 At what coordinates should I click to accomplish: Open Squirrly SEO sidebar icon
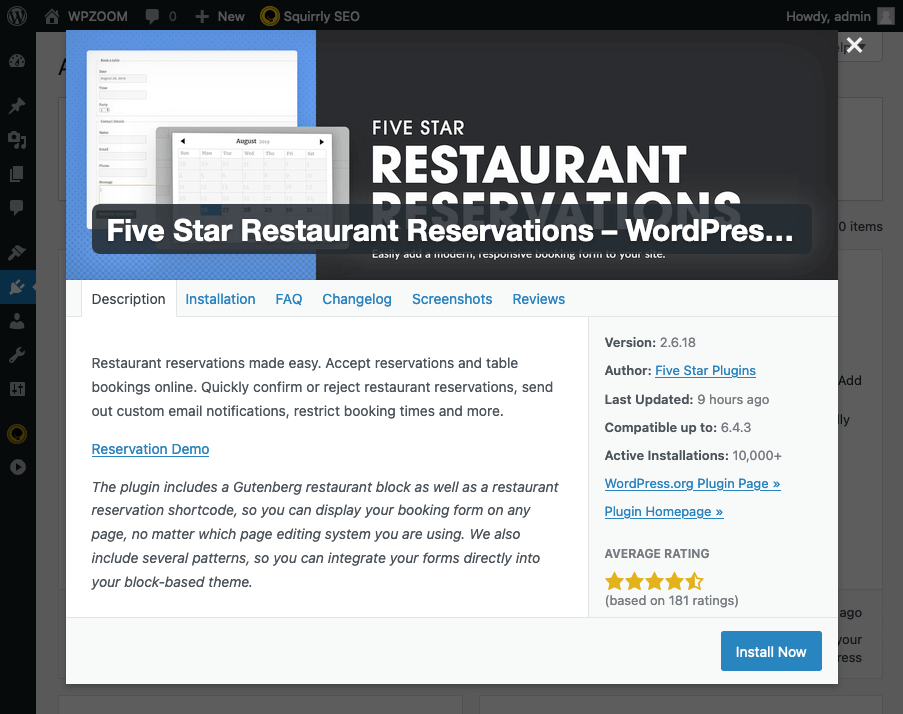click(x=17, y=434)
